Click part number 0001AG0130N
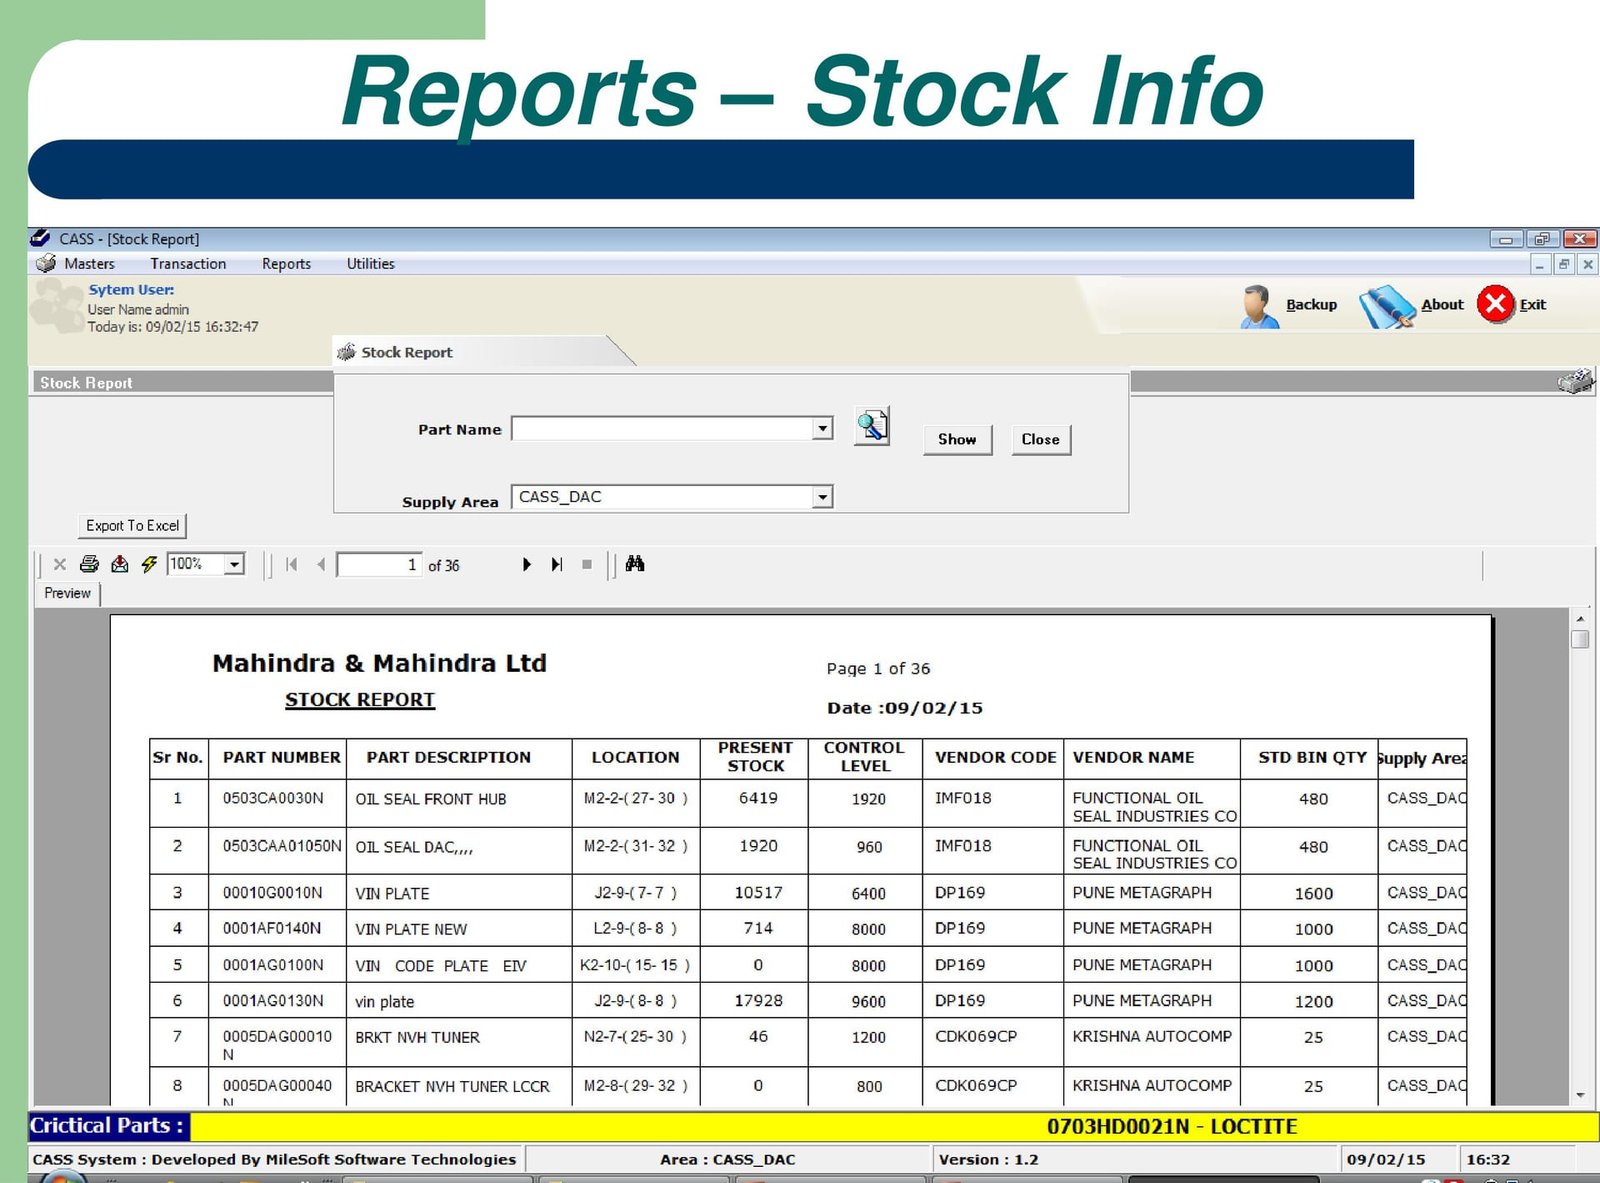Screen dimensions: 1600x1183 pos(273,1000)
